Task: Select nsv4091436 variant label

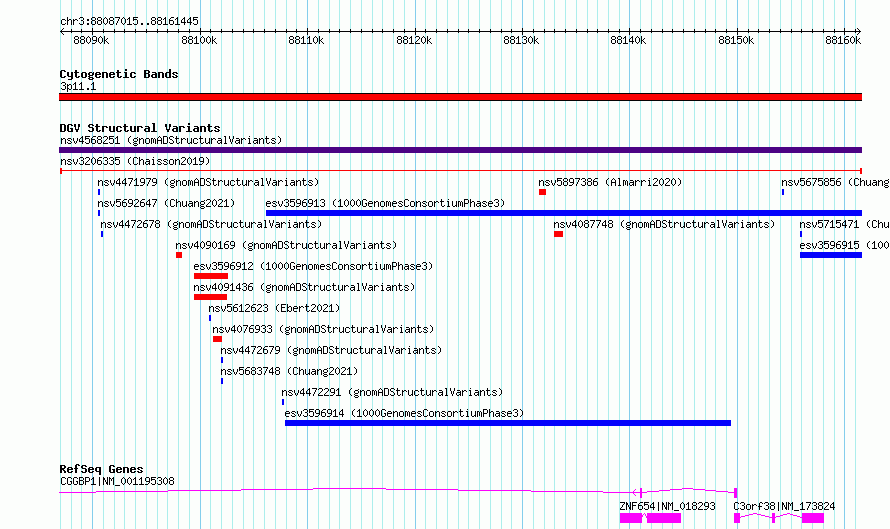Action: pyautogui.click(x=304, y=287)
